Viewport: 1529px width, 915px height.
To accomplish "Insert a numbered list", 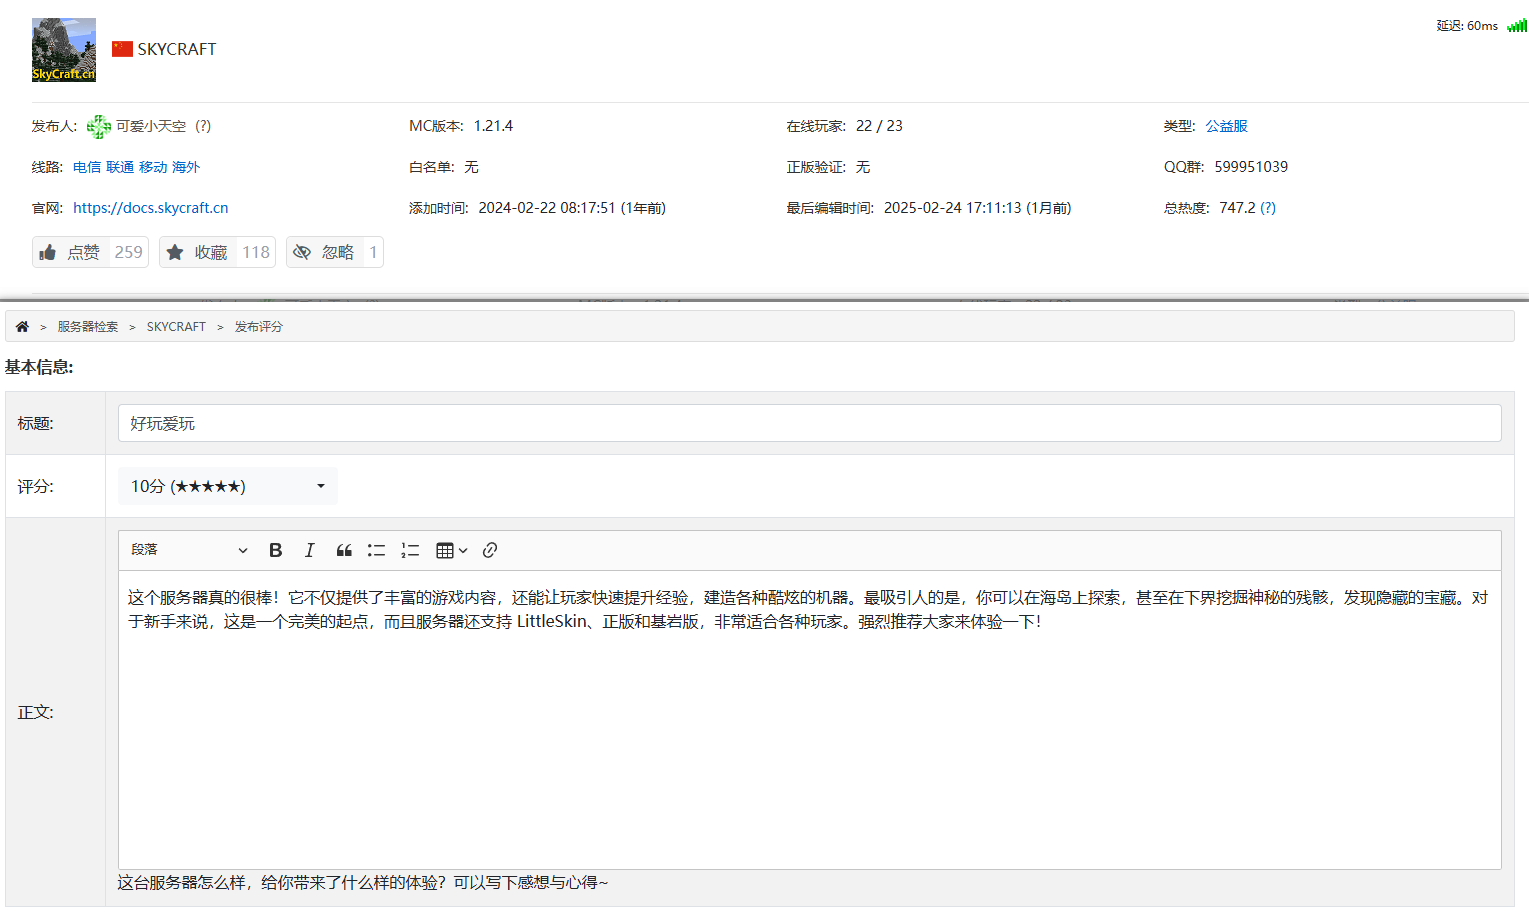I will (x=410, y=550).
